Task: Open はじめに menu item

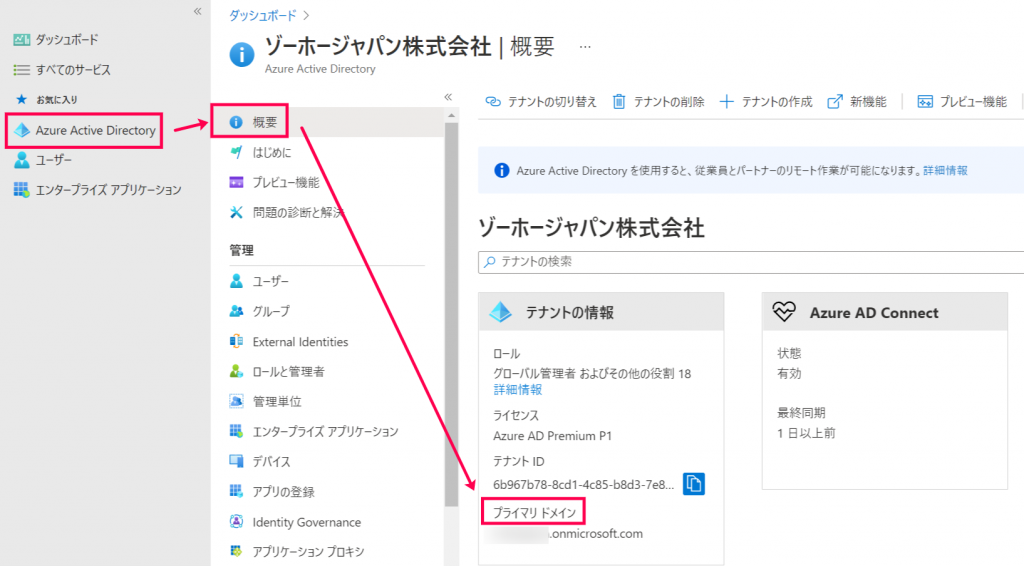Action: (x=272, y=153)
